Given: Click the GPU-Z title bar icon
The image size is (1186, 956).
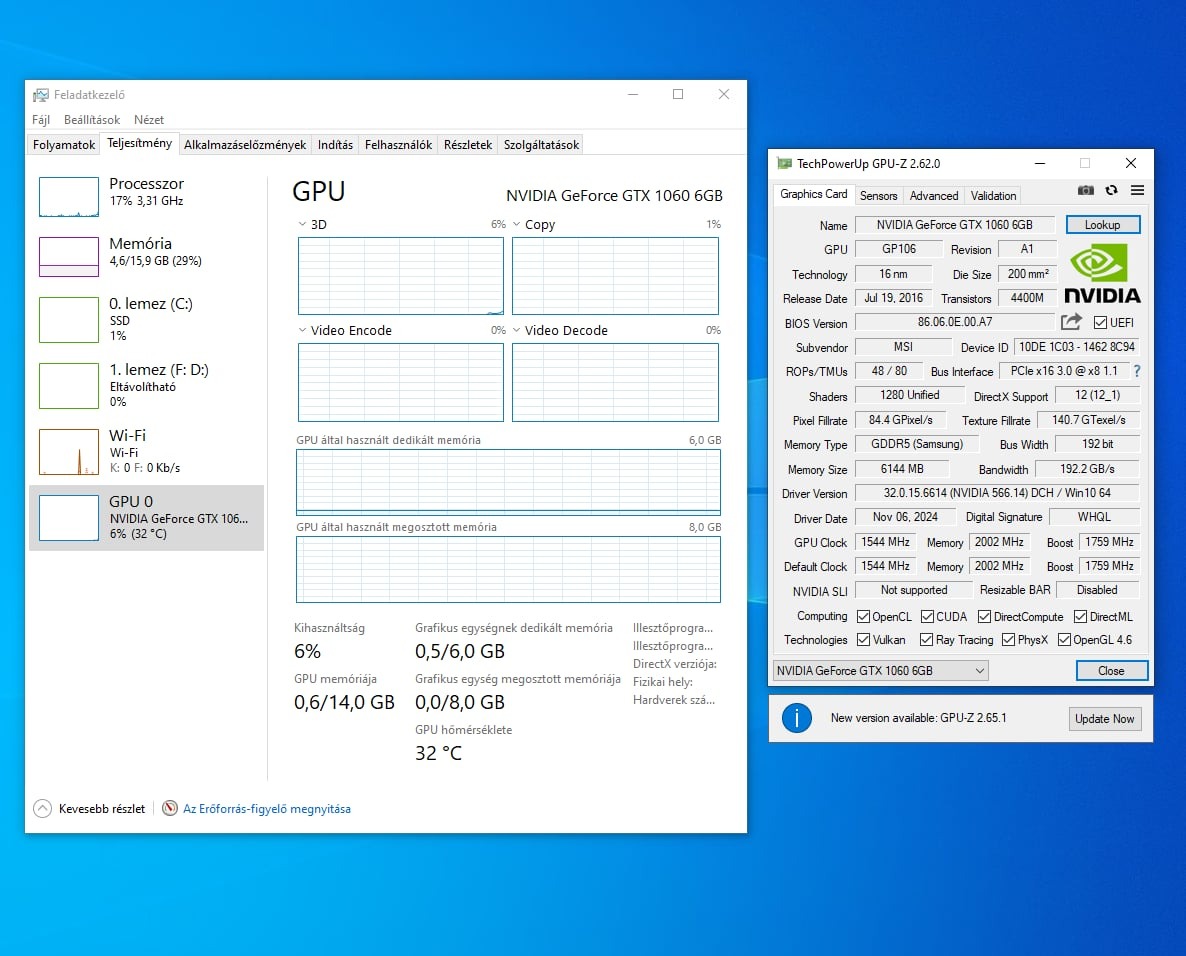Looking at the screenshot, I should tap(784, 163).
